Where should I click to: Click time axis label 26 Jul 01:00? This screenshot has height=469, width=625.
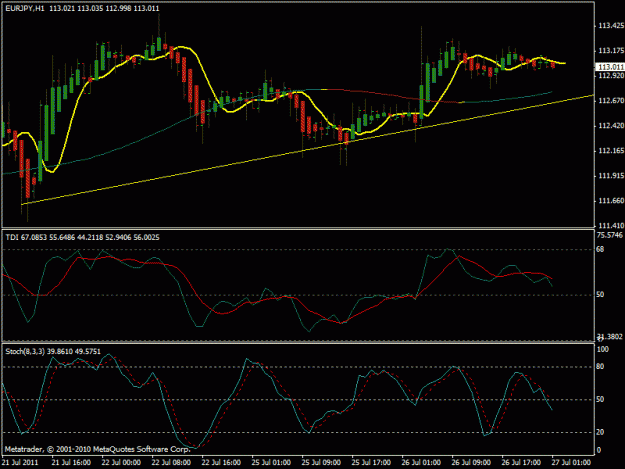click(421, 462)
